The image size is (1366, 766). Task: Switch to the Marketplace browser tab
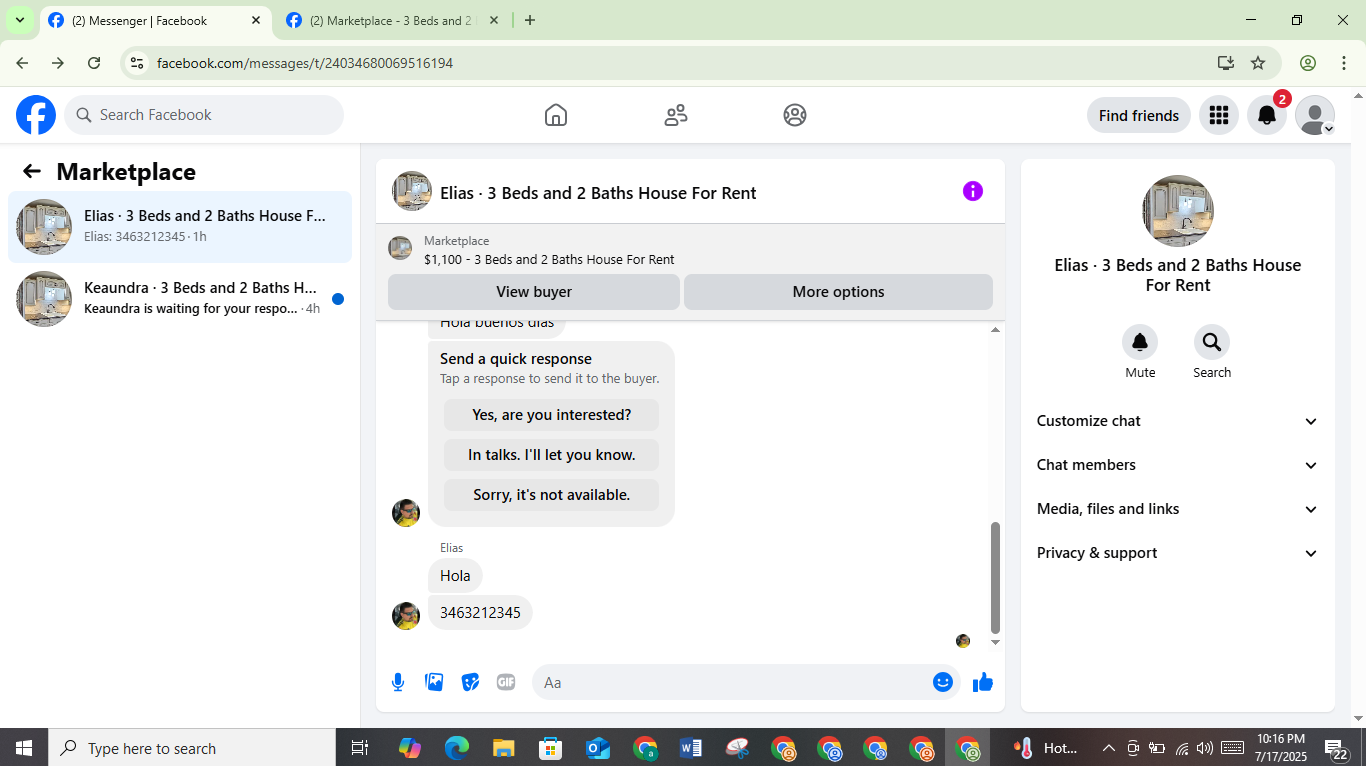394,20
